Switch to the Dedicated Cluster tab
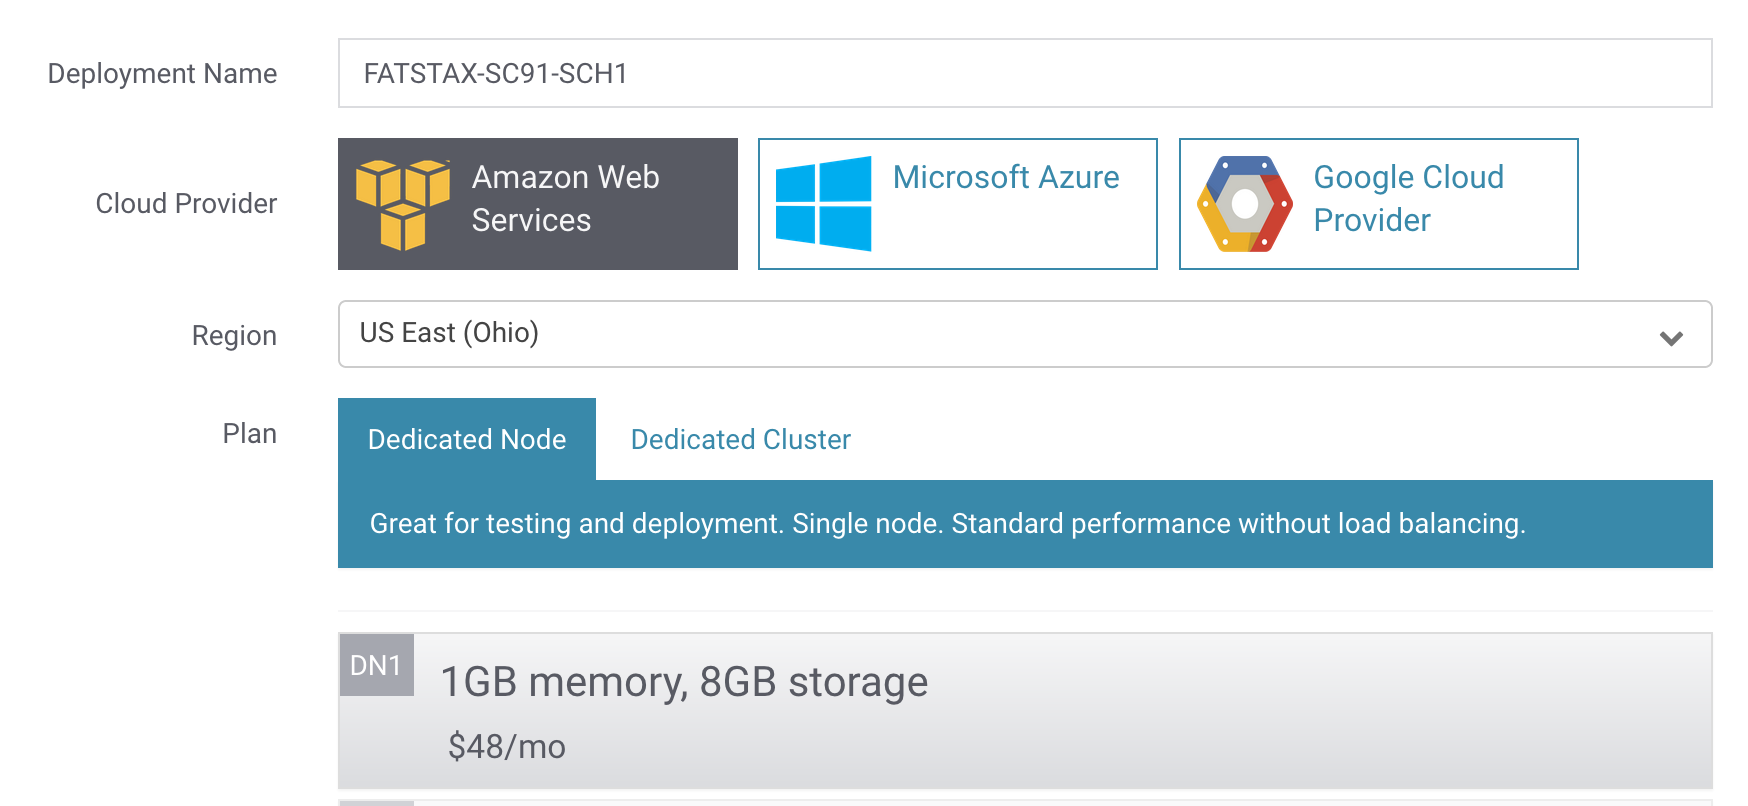 [740, 440]
